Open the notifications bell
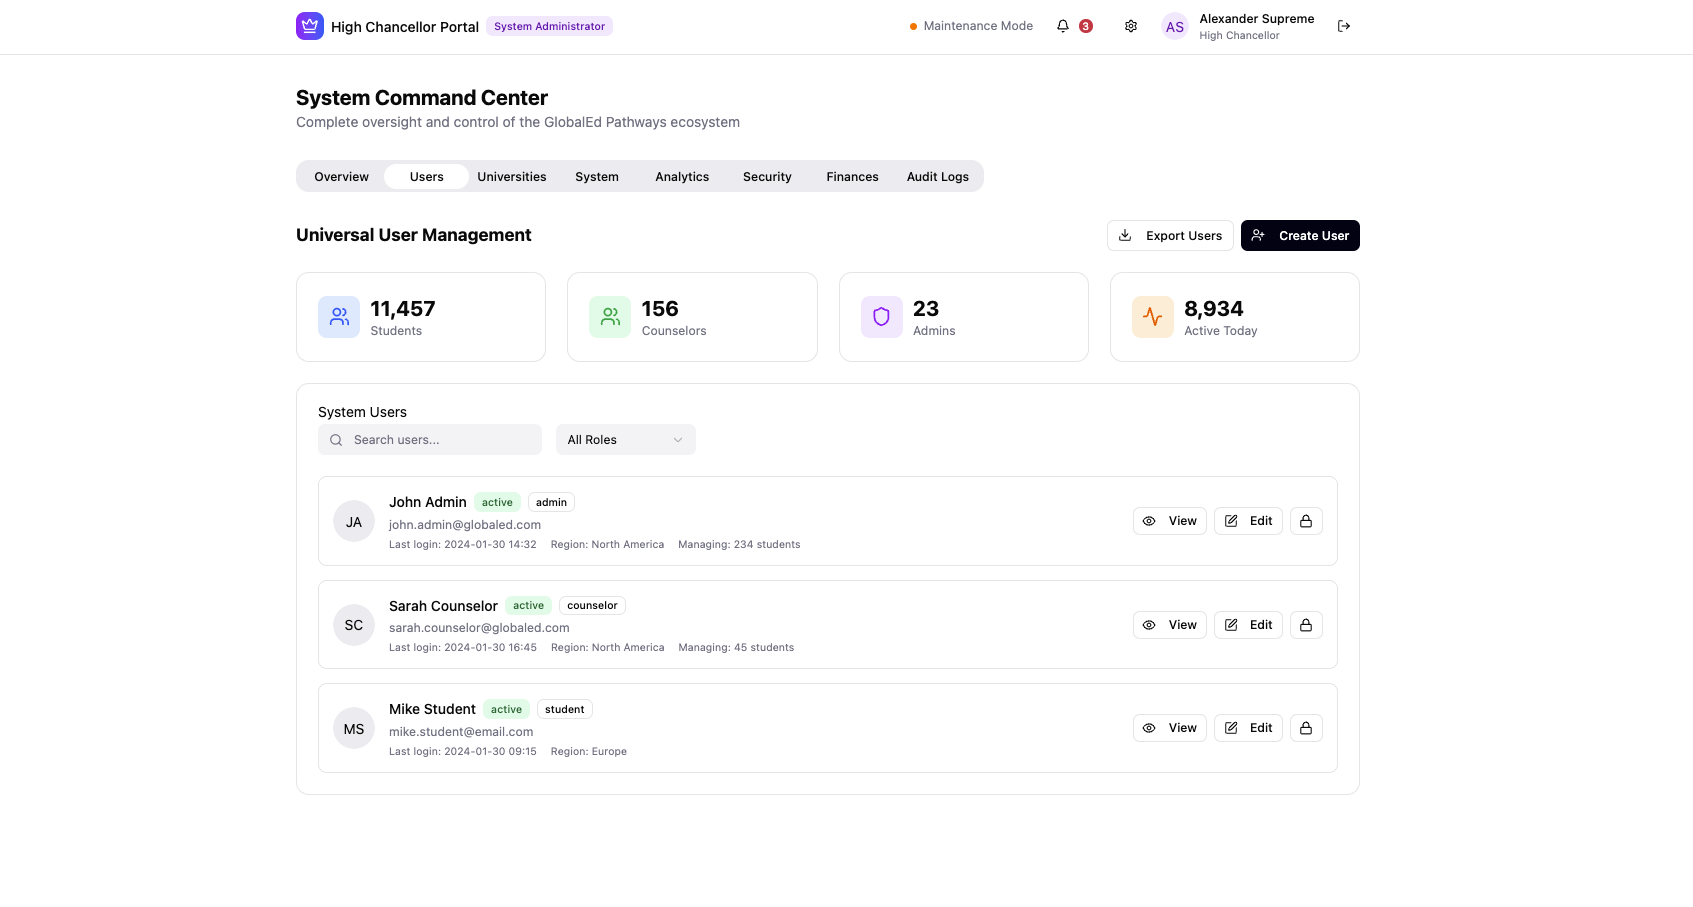This screenshot has width=1693, height=907. pos(1063,26)
